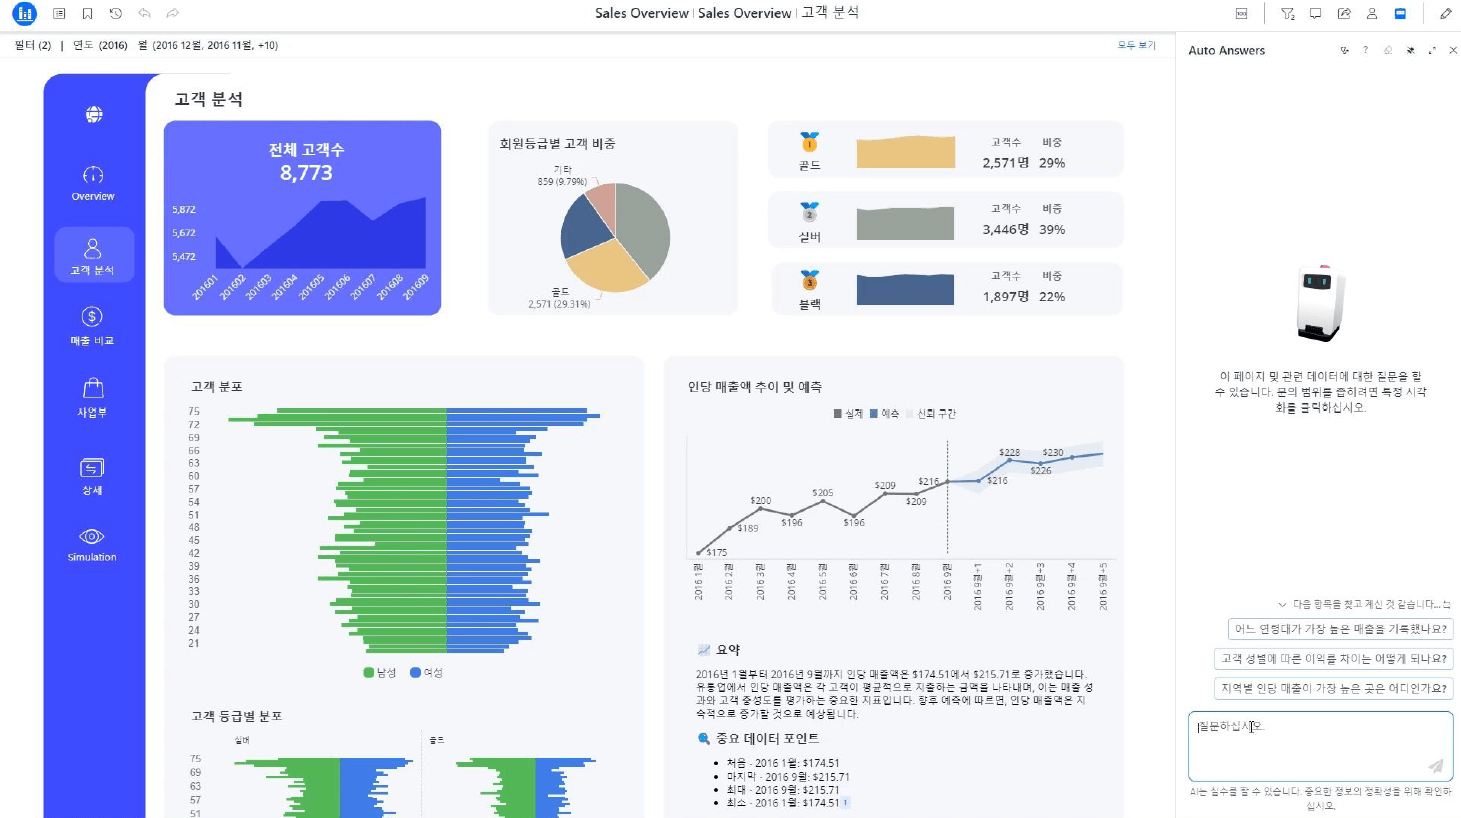
Task: Open the Simulation page in sidebar
Action: [x=92, y=544]
